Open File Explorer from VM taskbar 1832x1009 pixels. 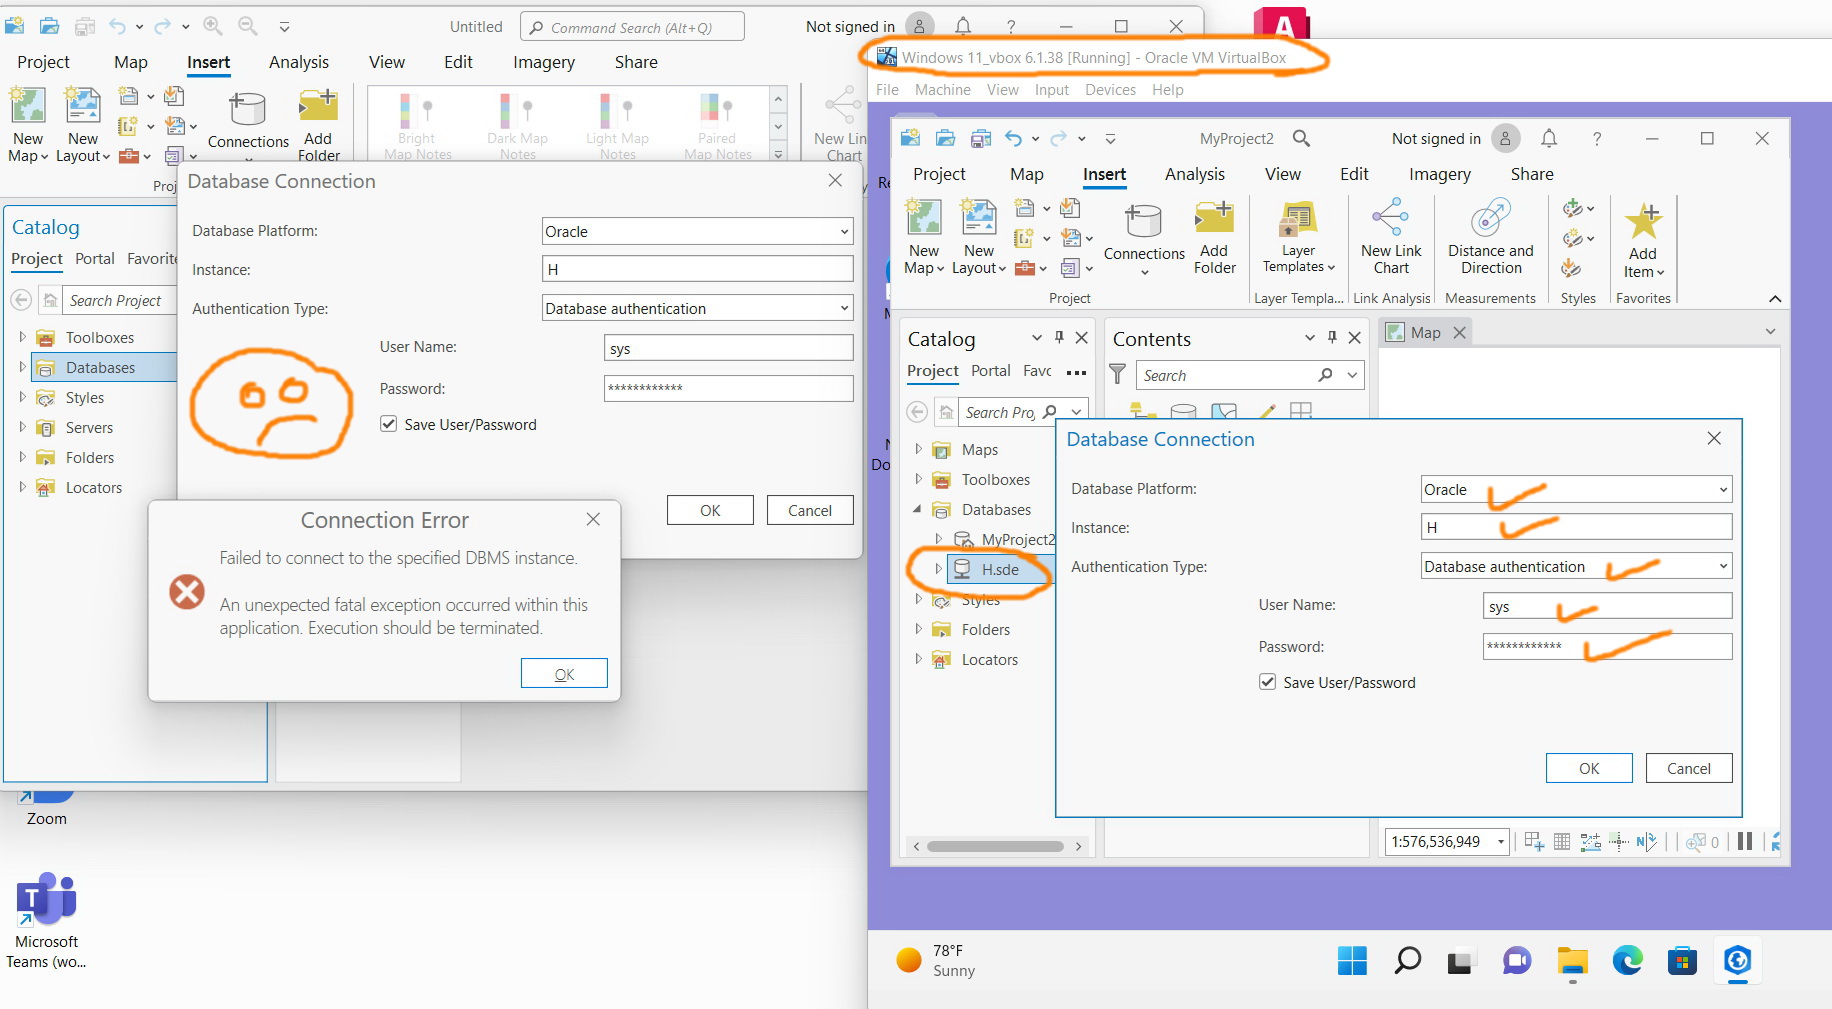[1572, 961]
